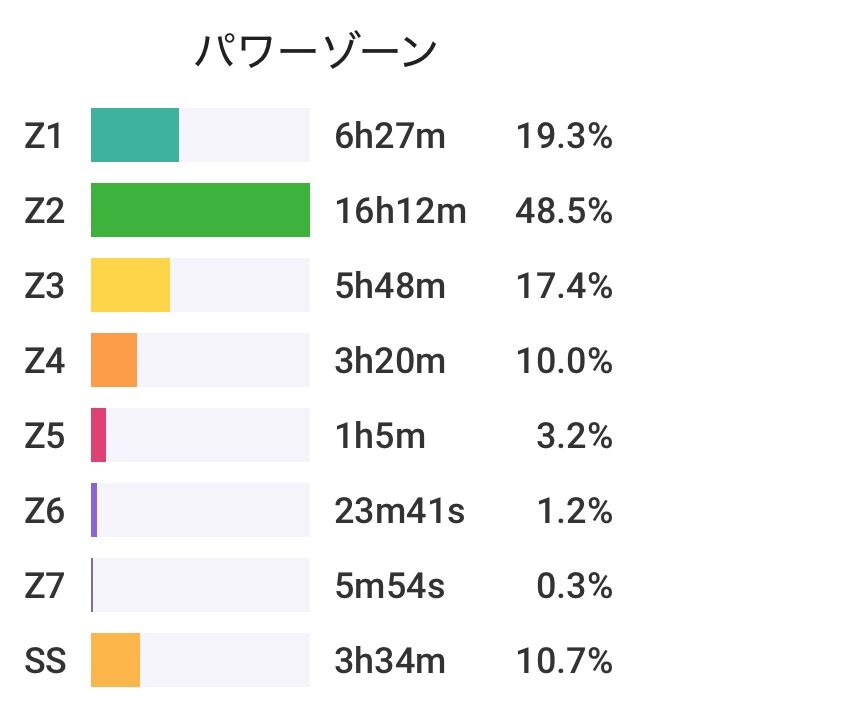Click the Z2 zone label
The image size is (868, 726).
44,210
